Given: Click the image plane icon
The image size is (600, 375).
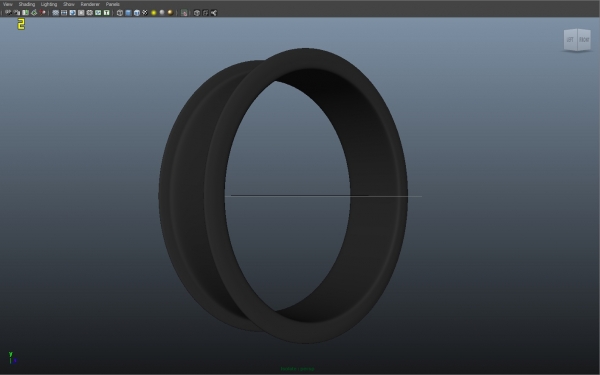Looking at the screenshot, I should pos(34,13).
